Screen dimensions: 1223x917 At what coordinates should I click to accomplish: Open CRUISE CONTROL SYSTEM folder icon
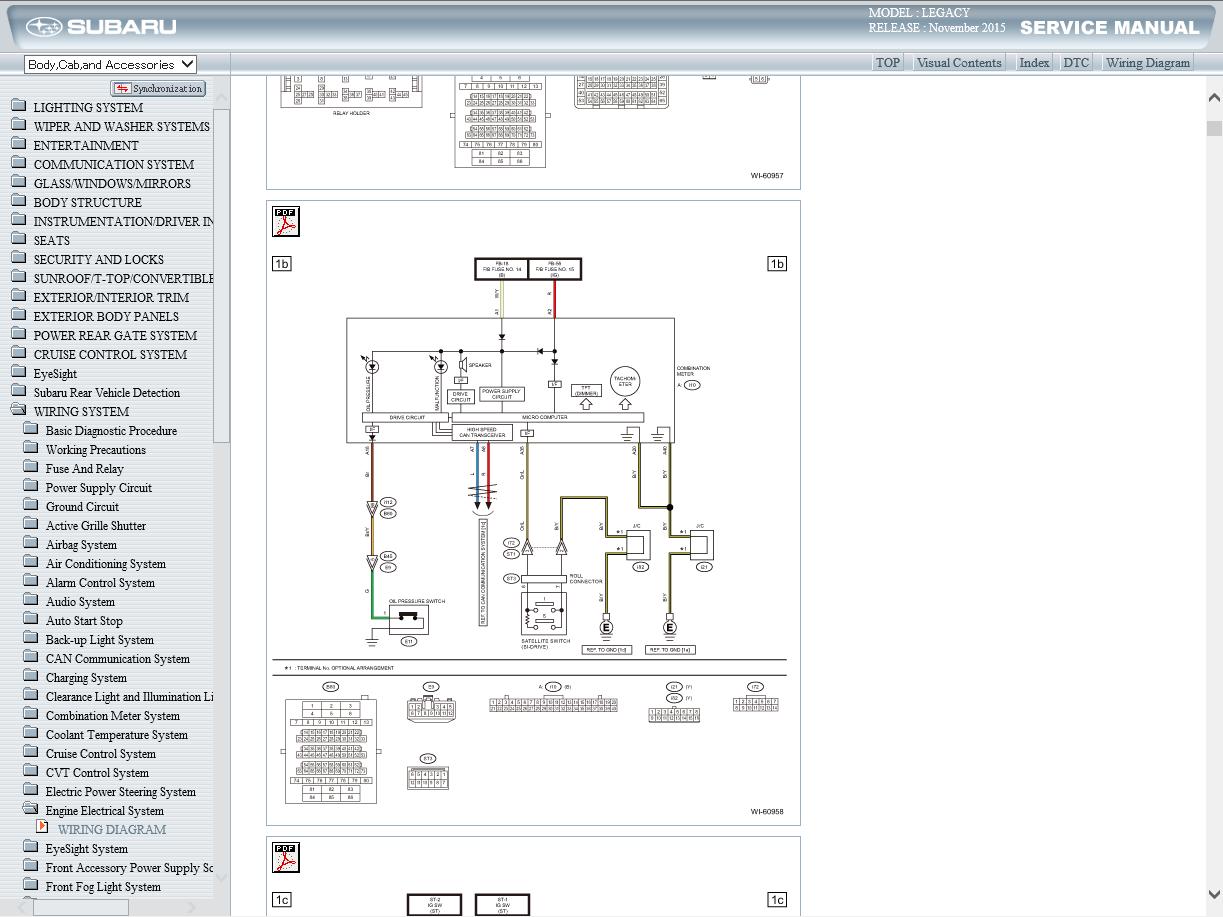[x=19, y=353]
